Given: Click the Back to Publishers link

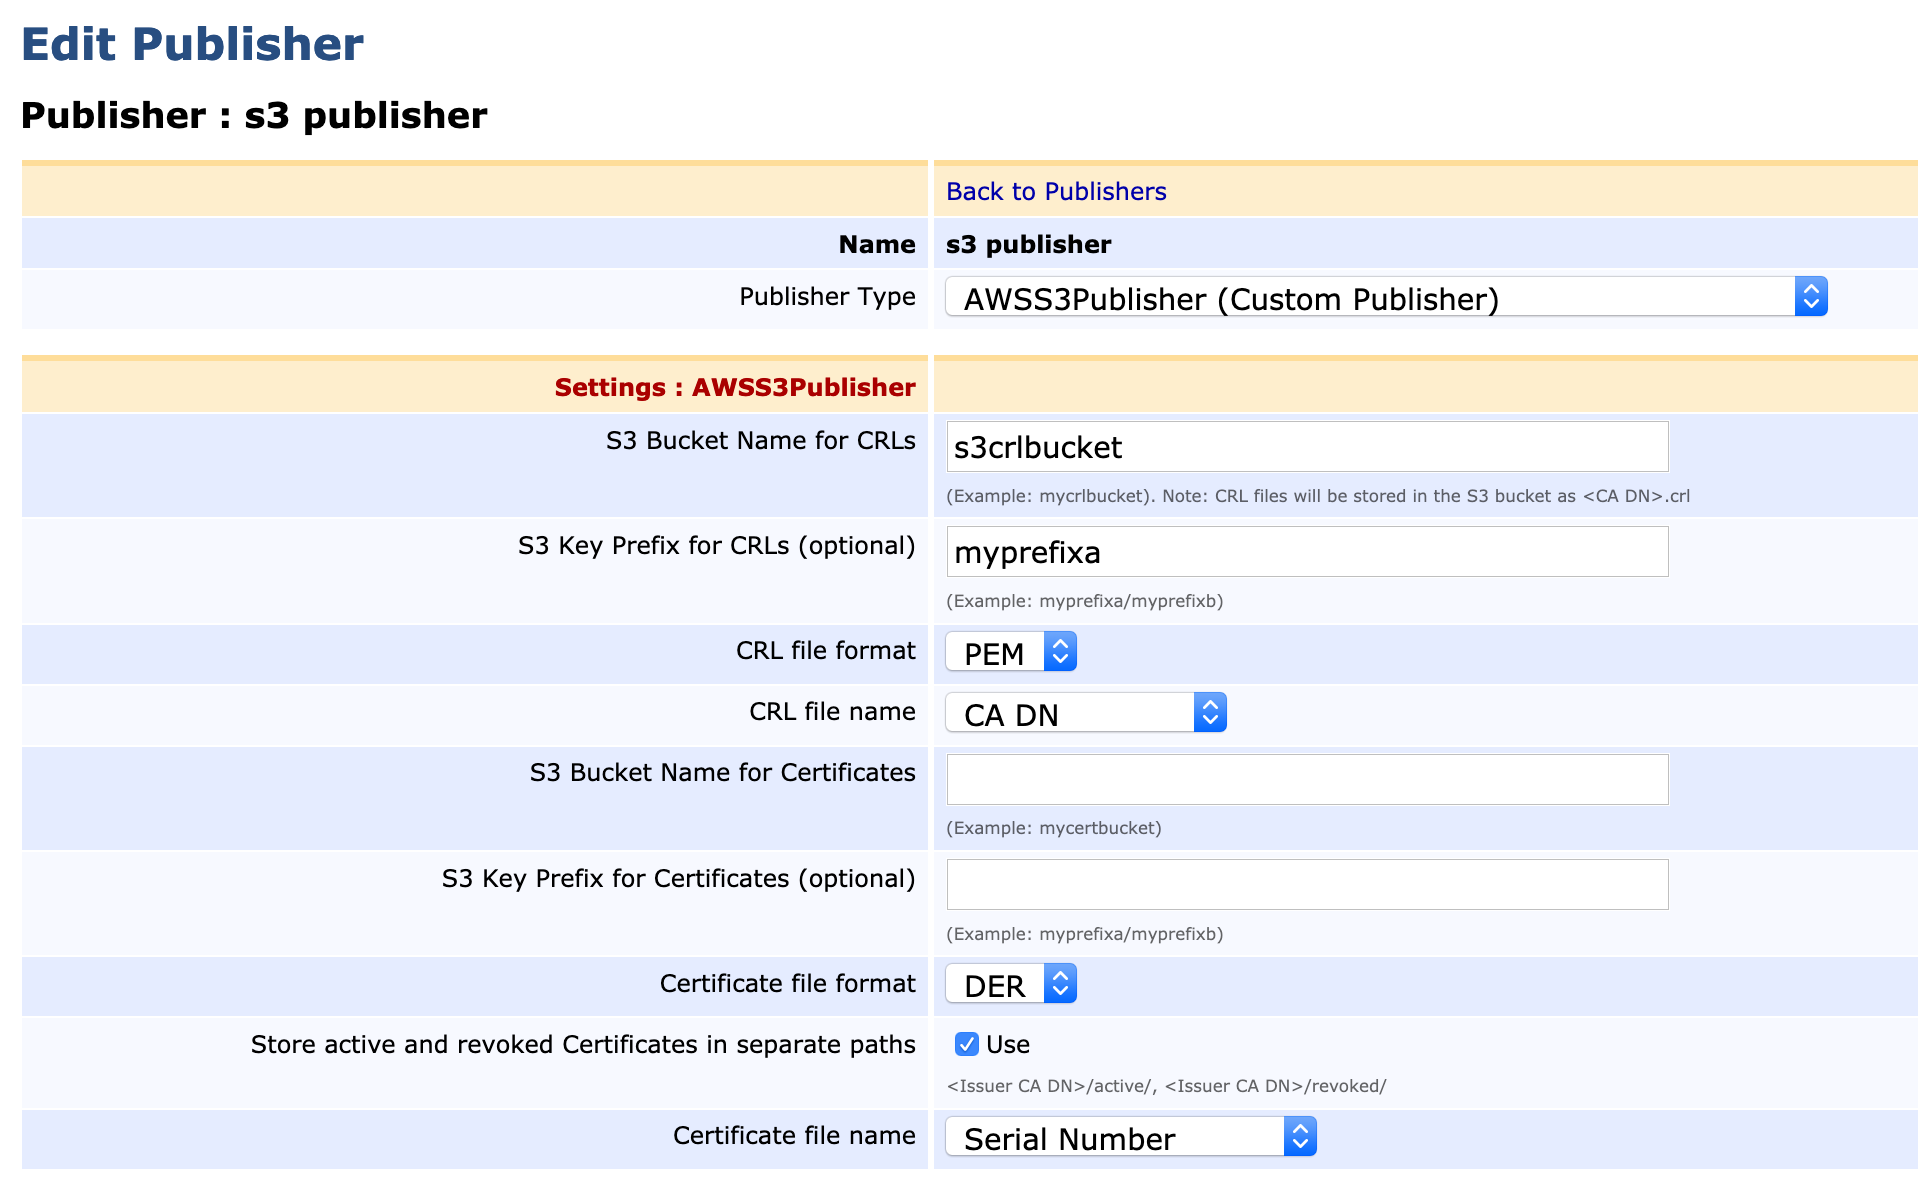Looking at the screenshot, I should (1055, 191).
